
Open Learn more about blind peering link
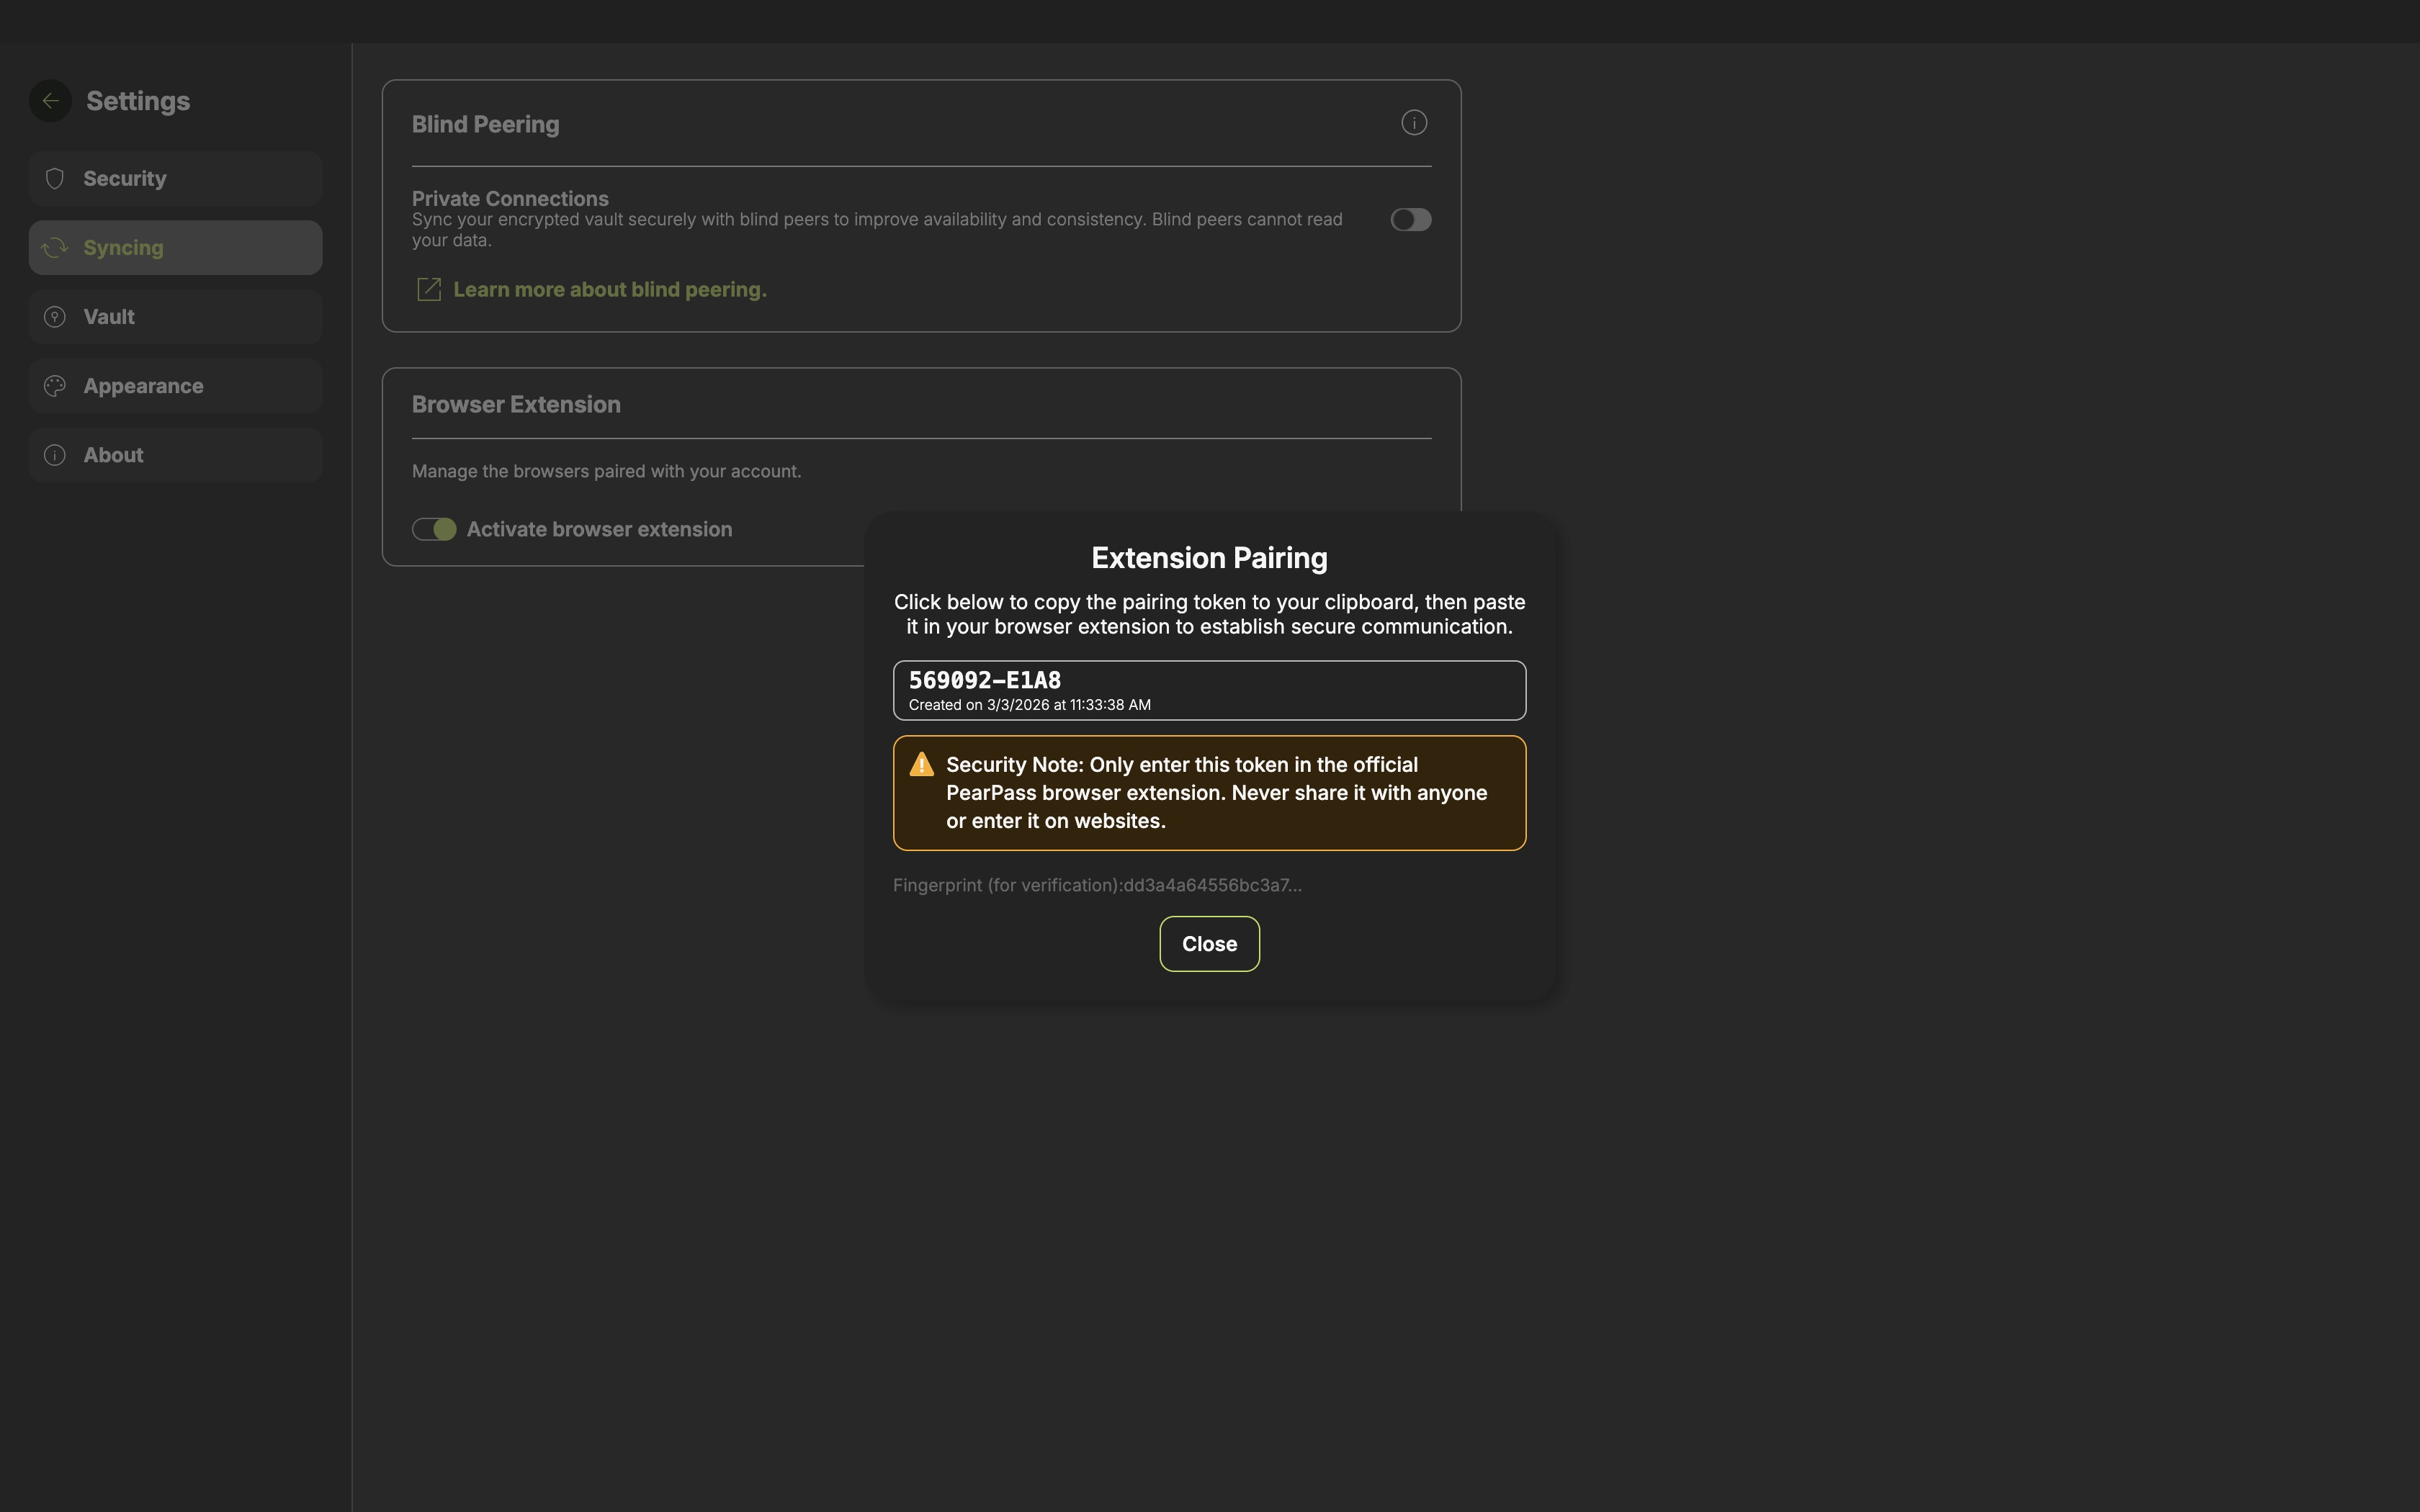[x=609, y=290]
